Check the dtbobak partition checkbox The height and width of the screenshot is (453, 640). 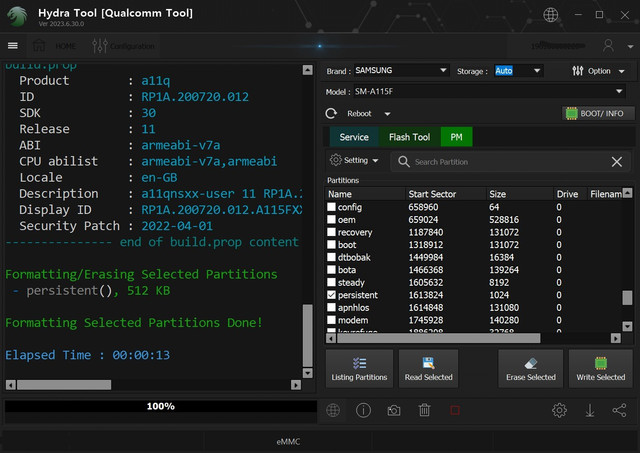(331, 257)
